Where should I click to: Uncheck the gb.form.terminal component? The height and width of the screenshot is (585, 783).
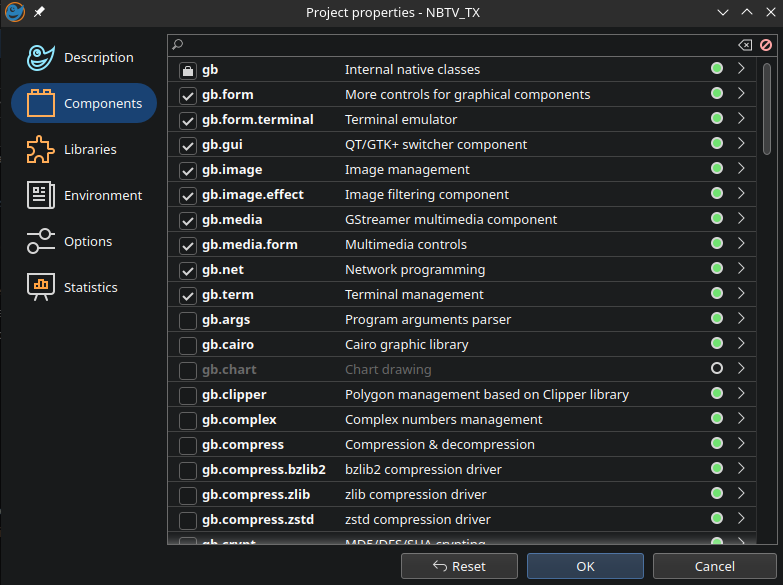pyautogui.click(x=187, y=120)
